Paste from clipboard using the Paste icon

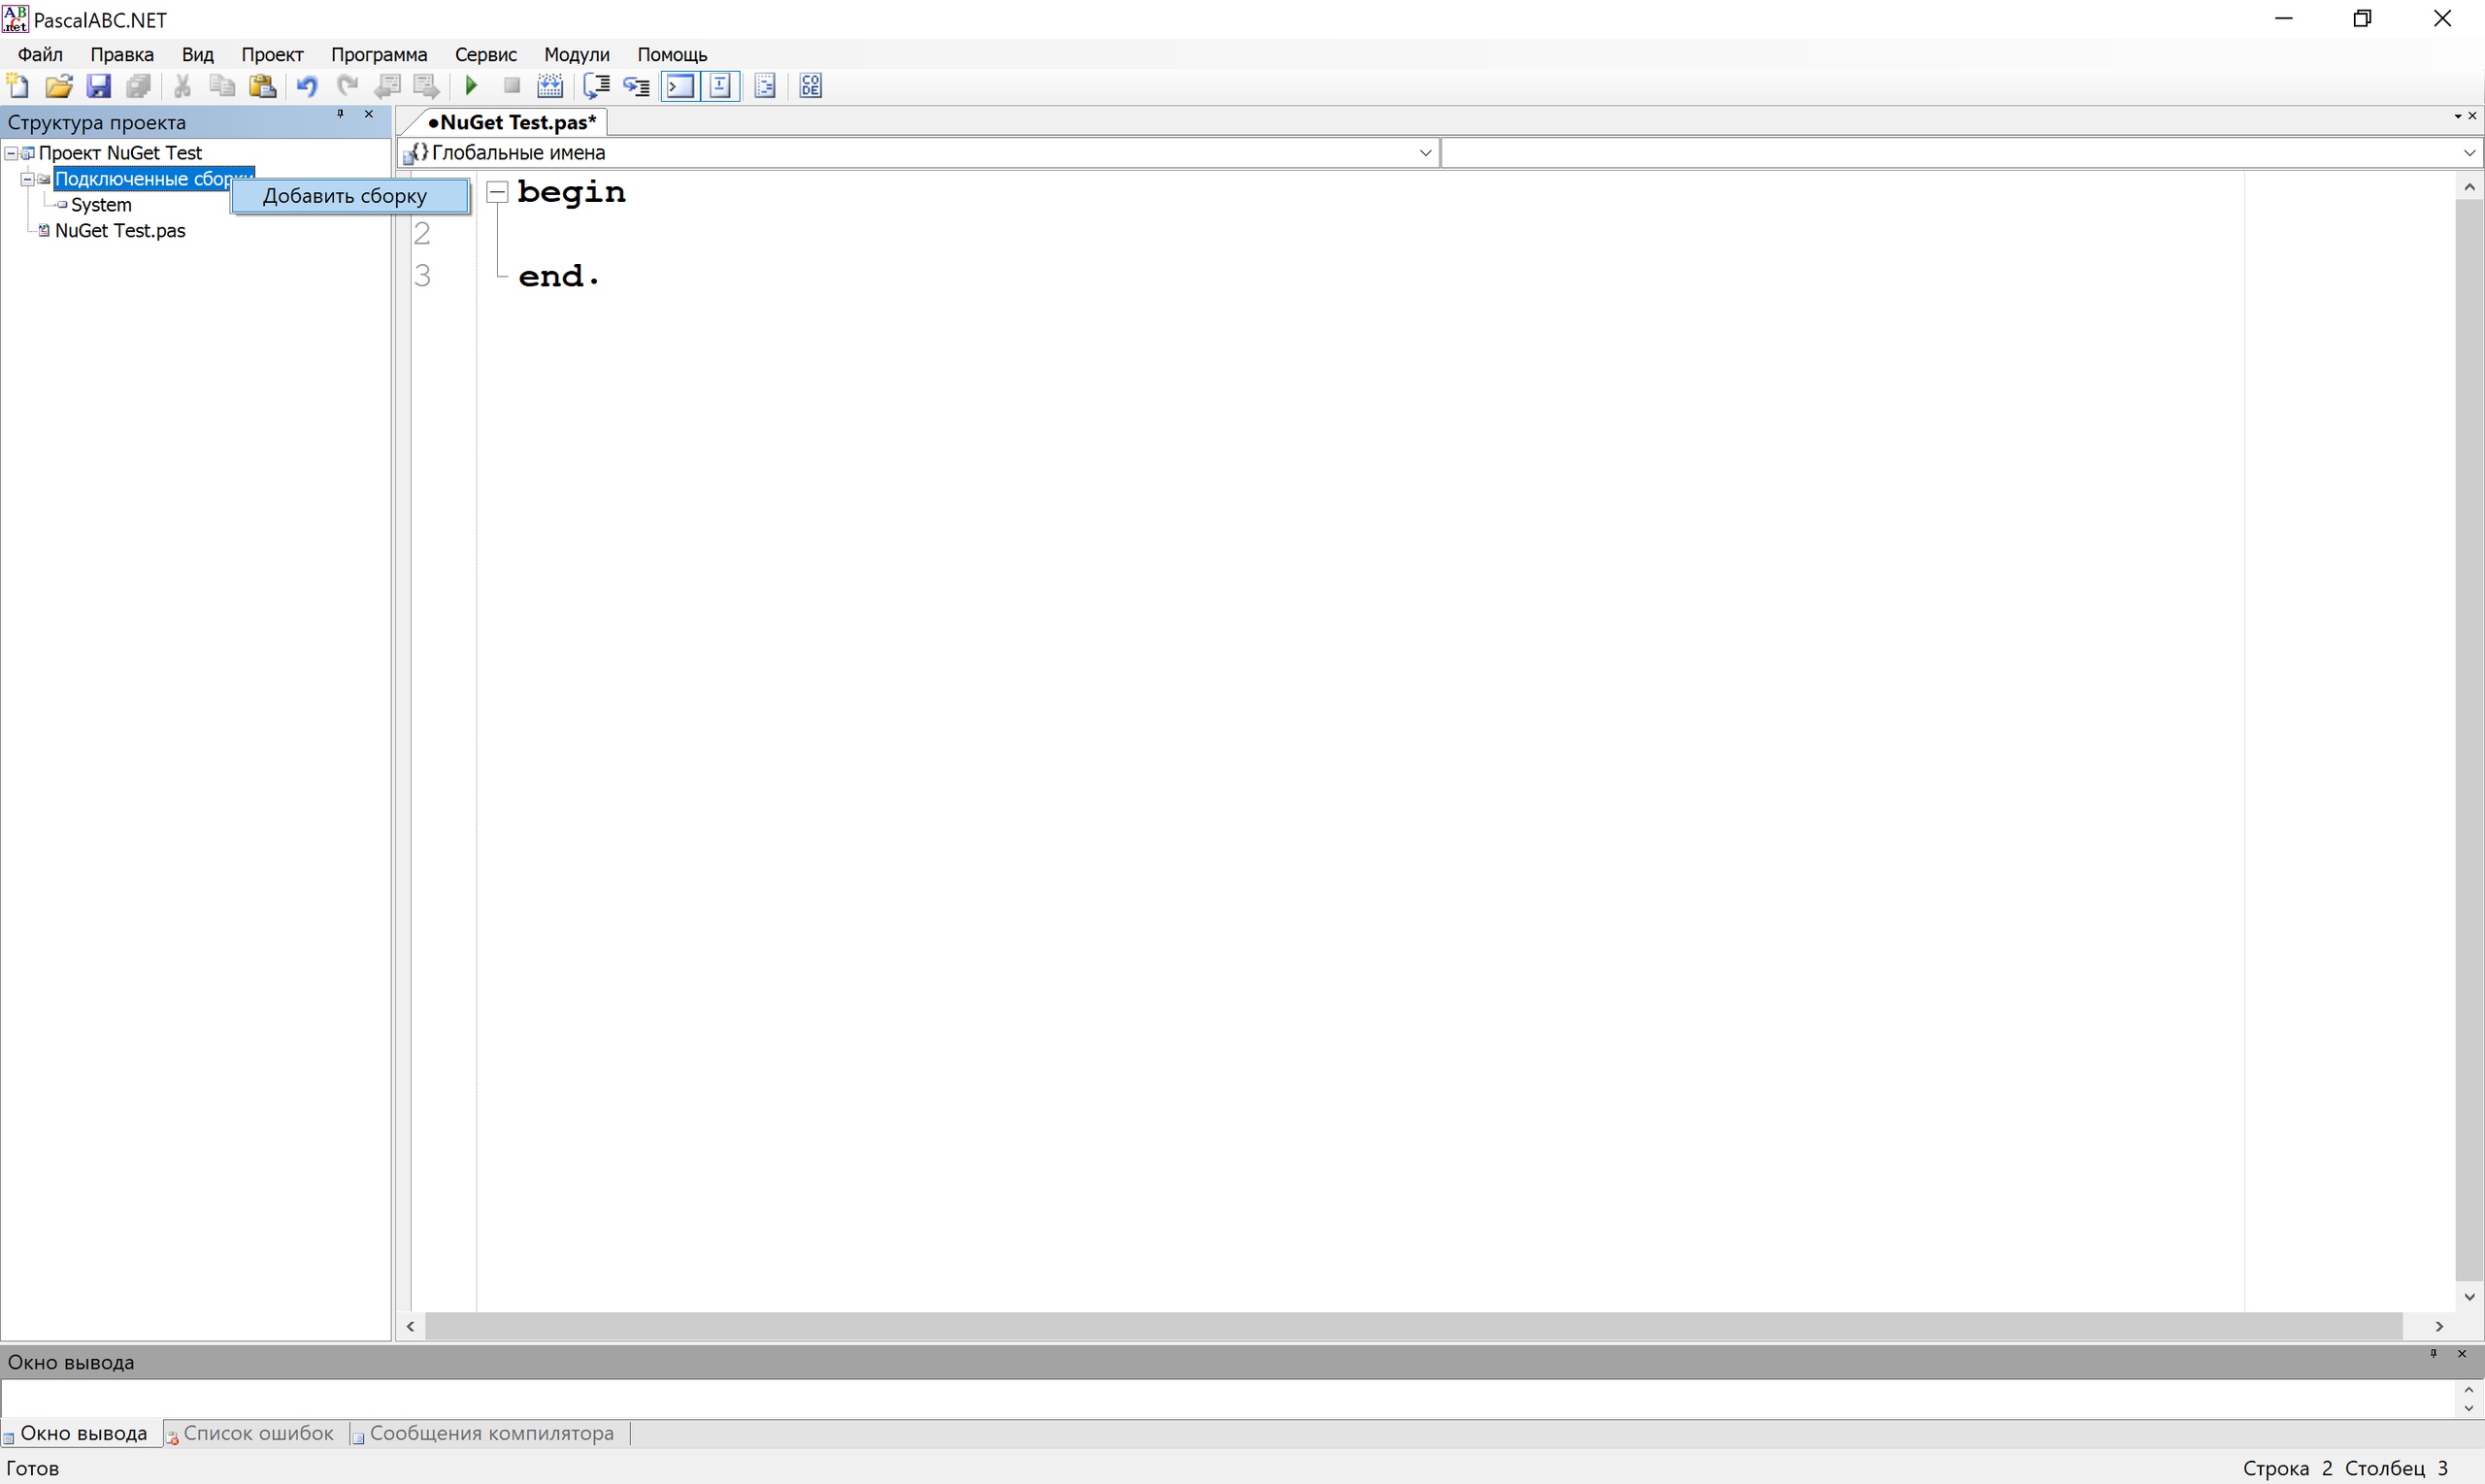coord(262,86)
